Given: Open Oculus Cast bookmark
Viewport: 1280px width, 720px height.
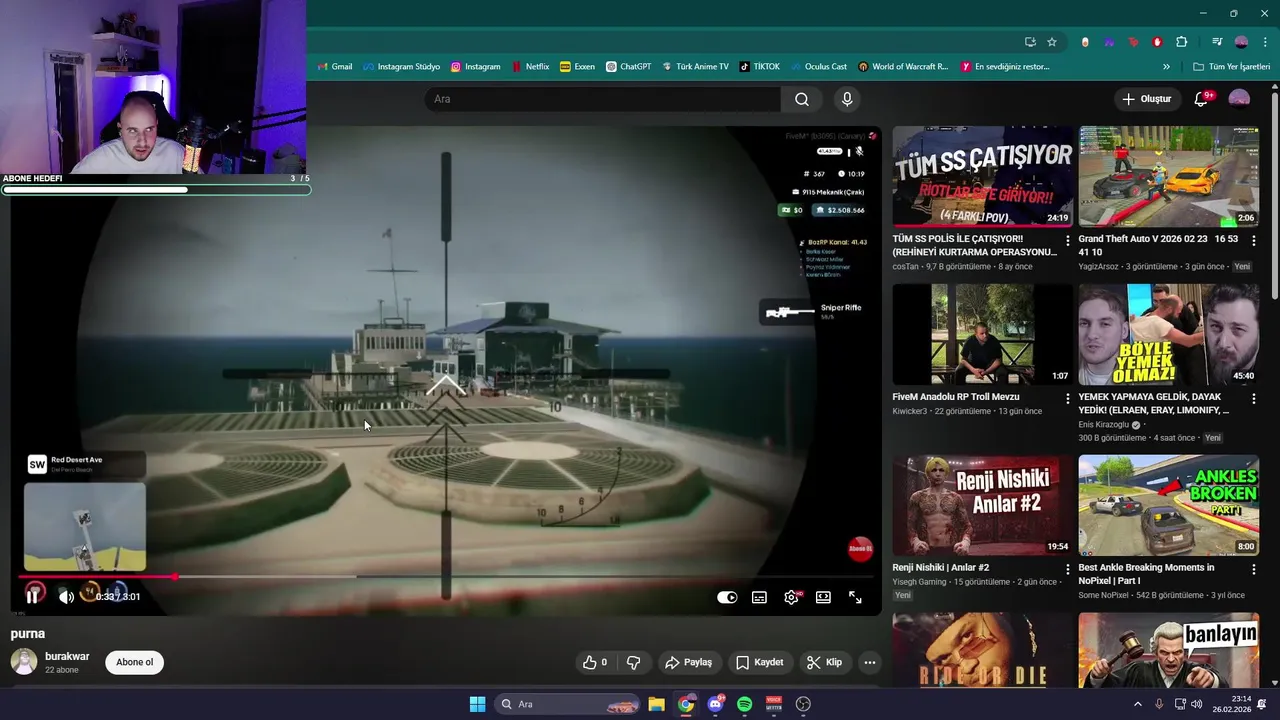Looking at the screenshot, I should point(817,67).
